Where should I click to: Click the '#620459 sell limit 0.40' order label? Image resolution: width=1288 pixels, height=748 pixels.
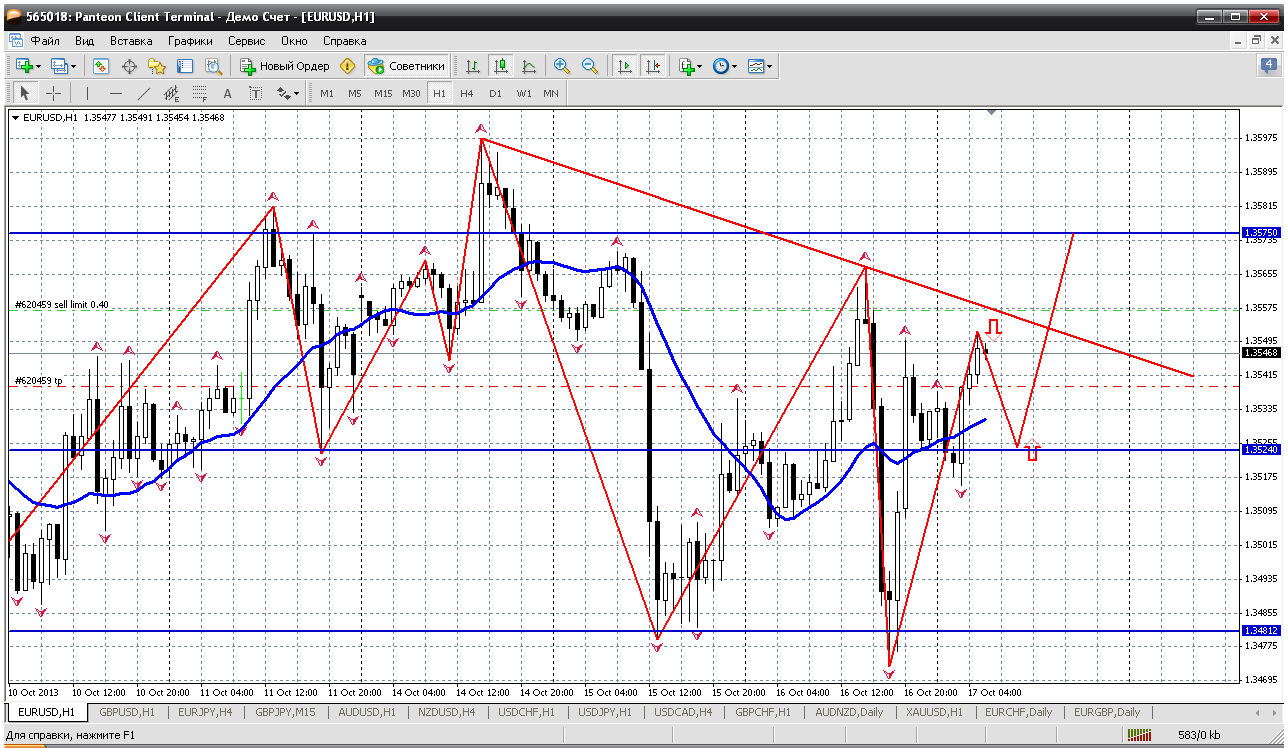[x=62, y=304]
